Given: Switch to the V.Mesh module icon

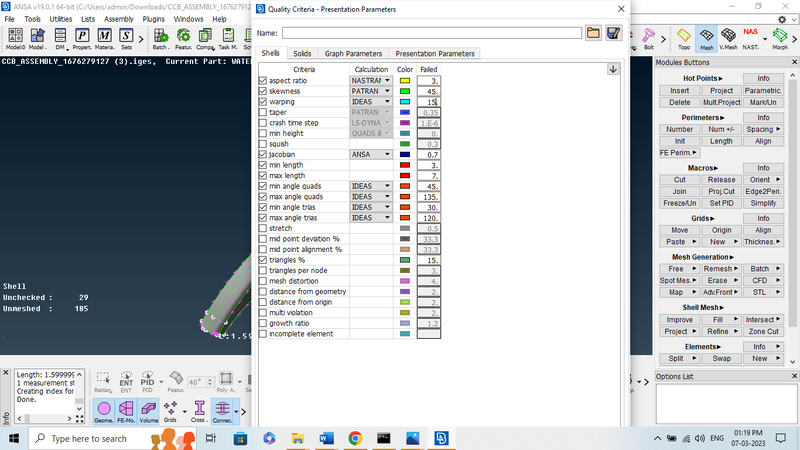Looking at the screenshot, I should (728, 39).
